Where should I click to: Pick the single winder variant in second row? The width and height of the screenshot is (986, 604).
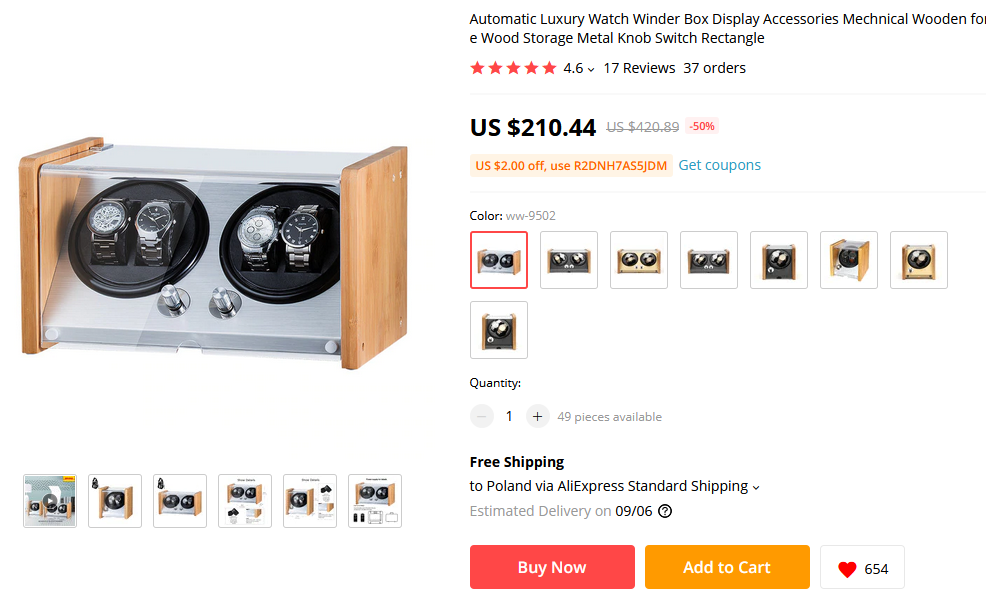[x=499, y=330]
